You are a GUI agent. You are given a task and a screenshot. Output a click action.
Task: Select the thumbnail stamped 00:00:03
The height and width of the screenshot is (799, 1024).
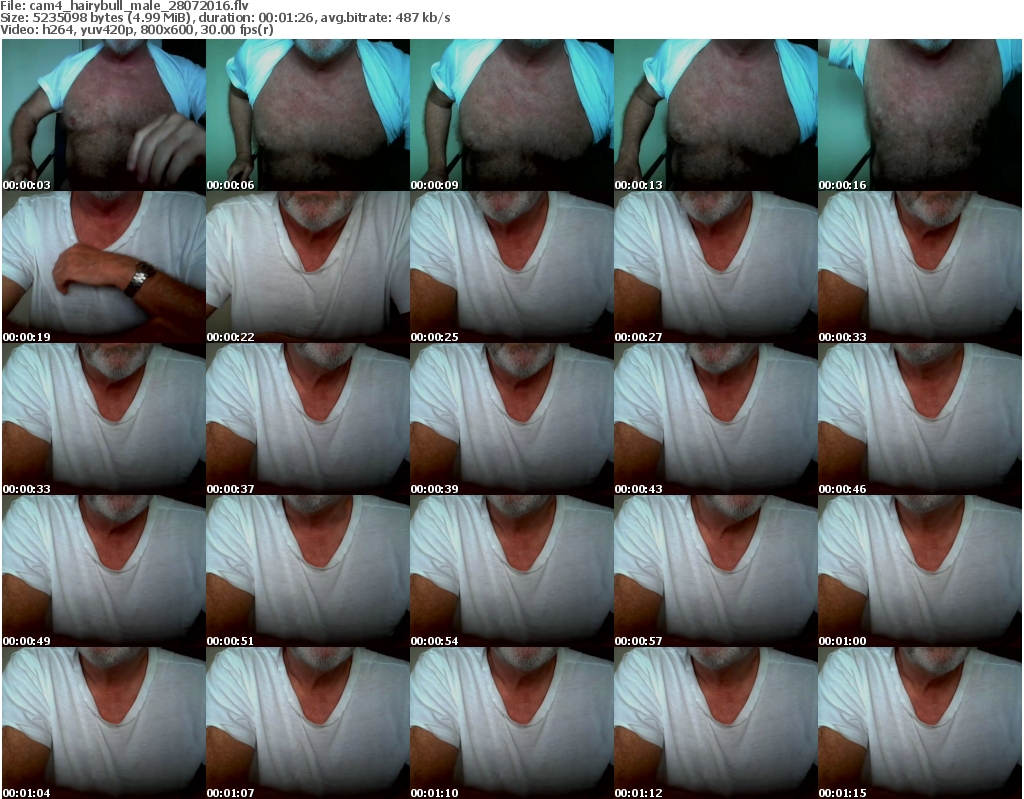coord(104,115)
